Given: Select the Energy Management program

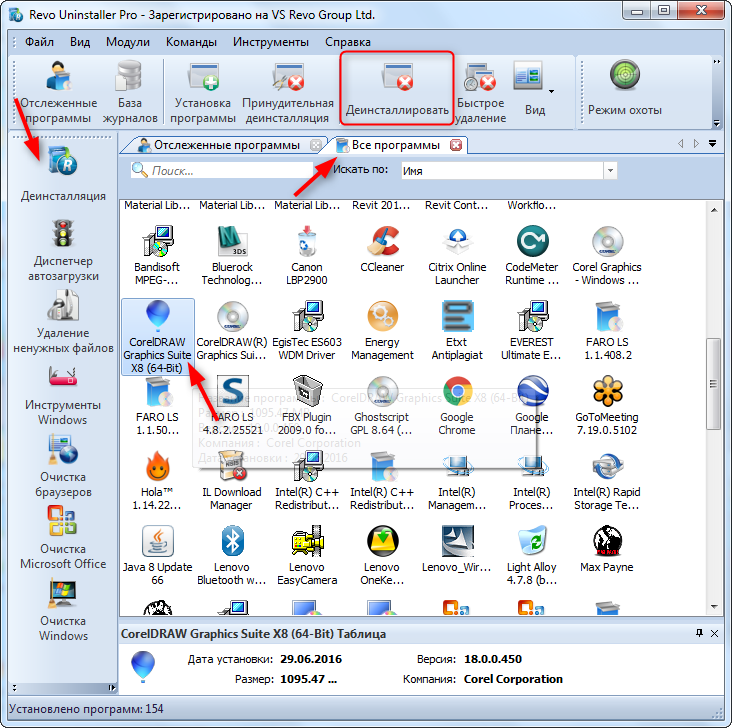Looking at the screenshot, I should tap(382, 331).
